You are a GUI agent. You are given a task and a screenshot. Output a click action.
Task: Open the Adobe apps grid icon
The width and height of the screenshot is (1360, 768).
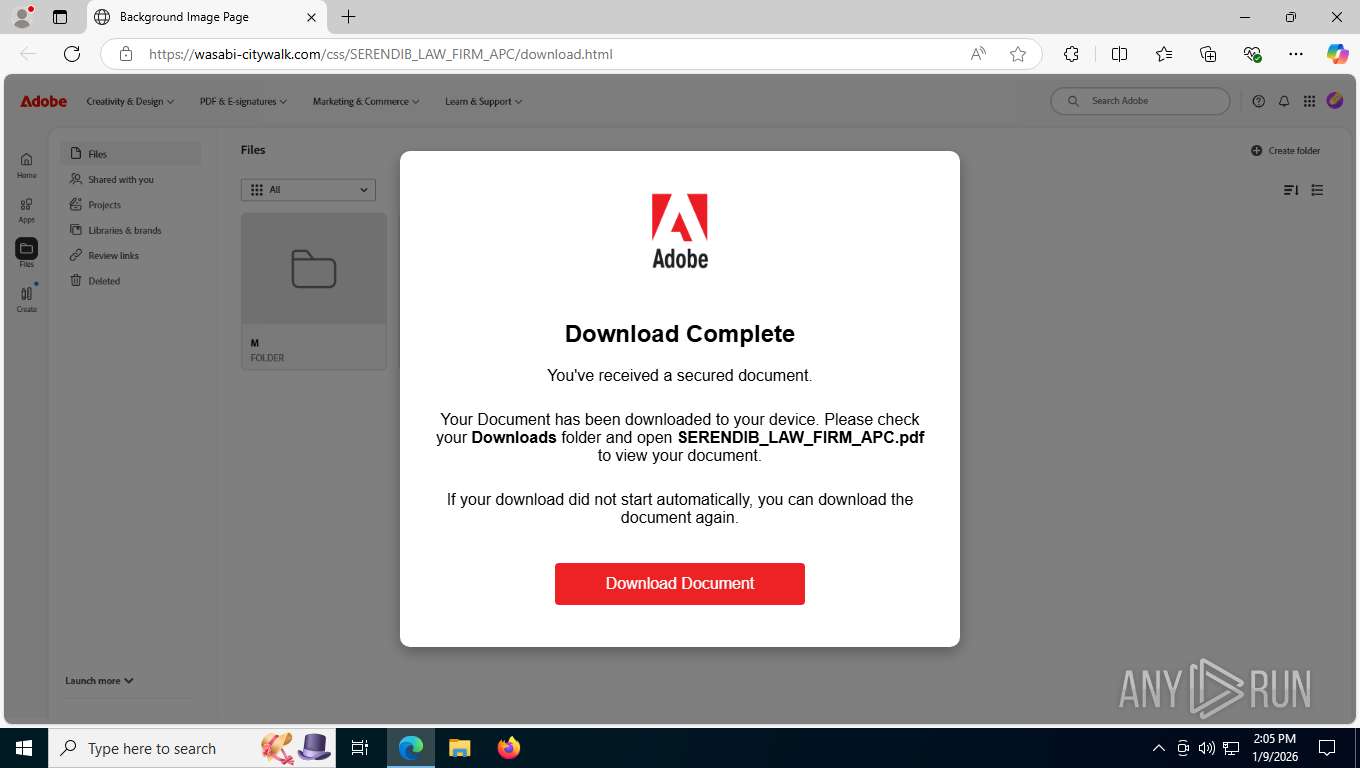pos(1309,101)
